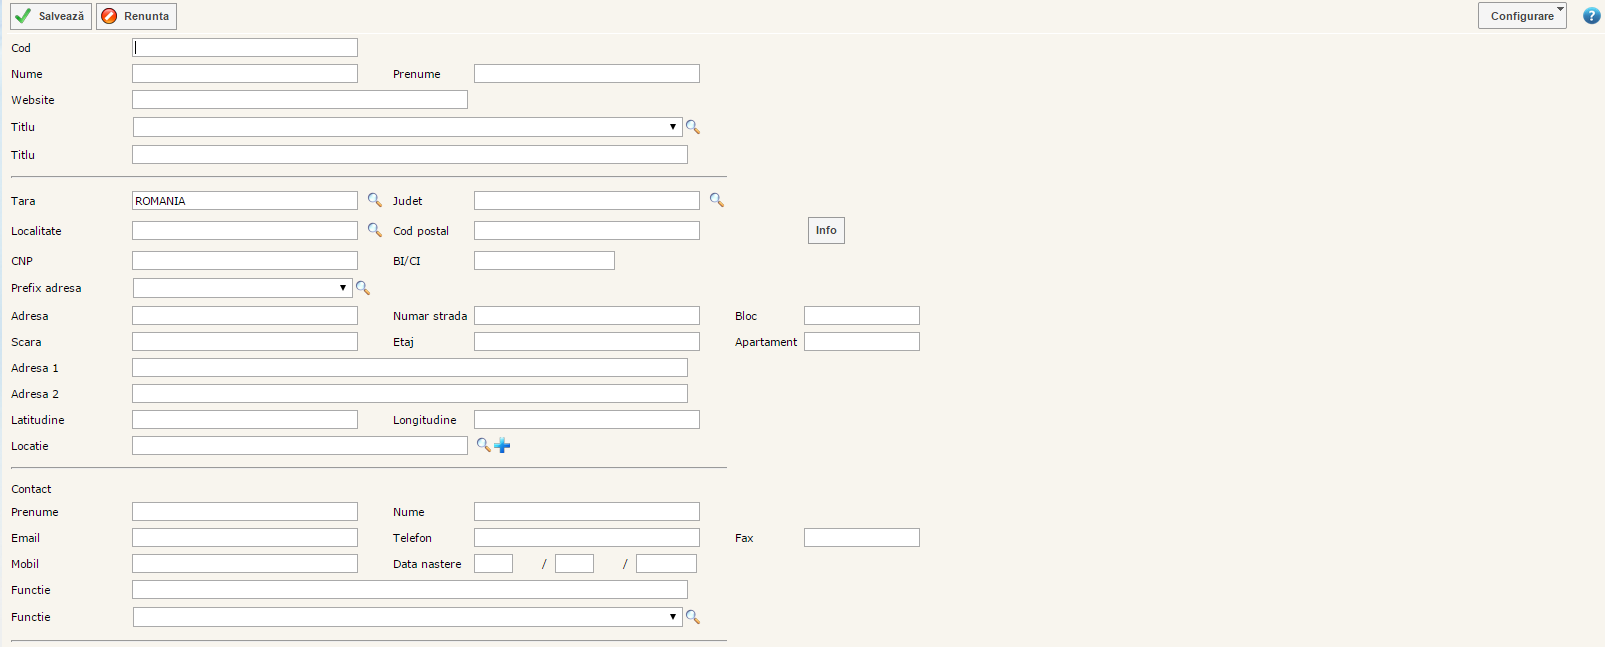Search Locatie using the magnifier icon

pos(483,445)
